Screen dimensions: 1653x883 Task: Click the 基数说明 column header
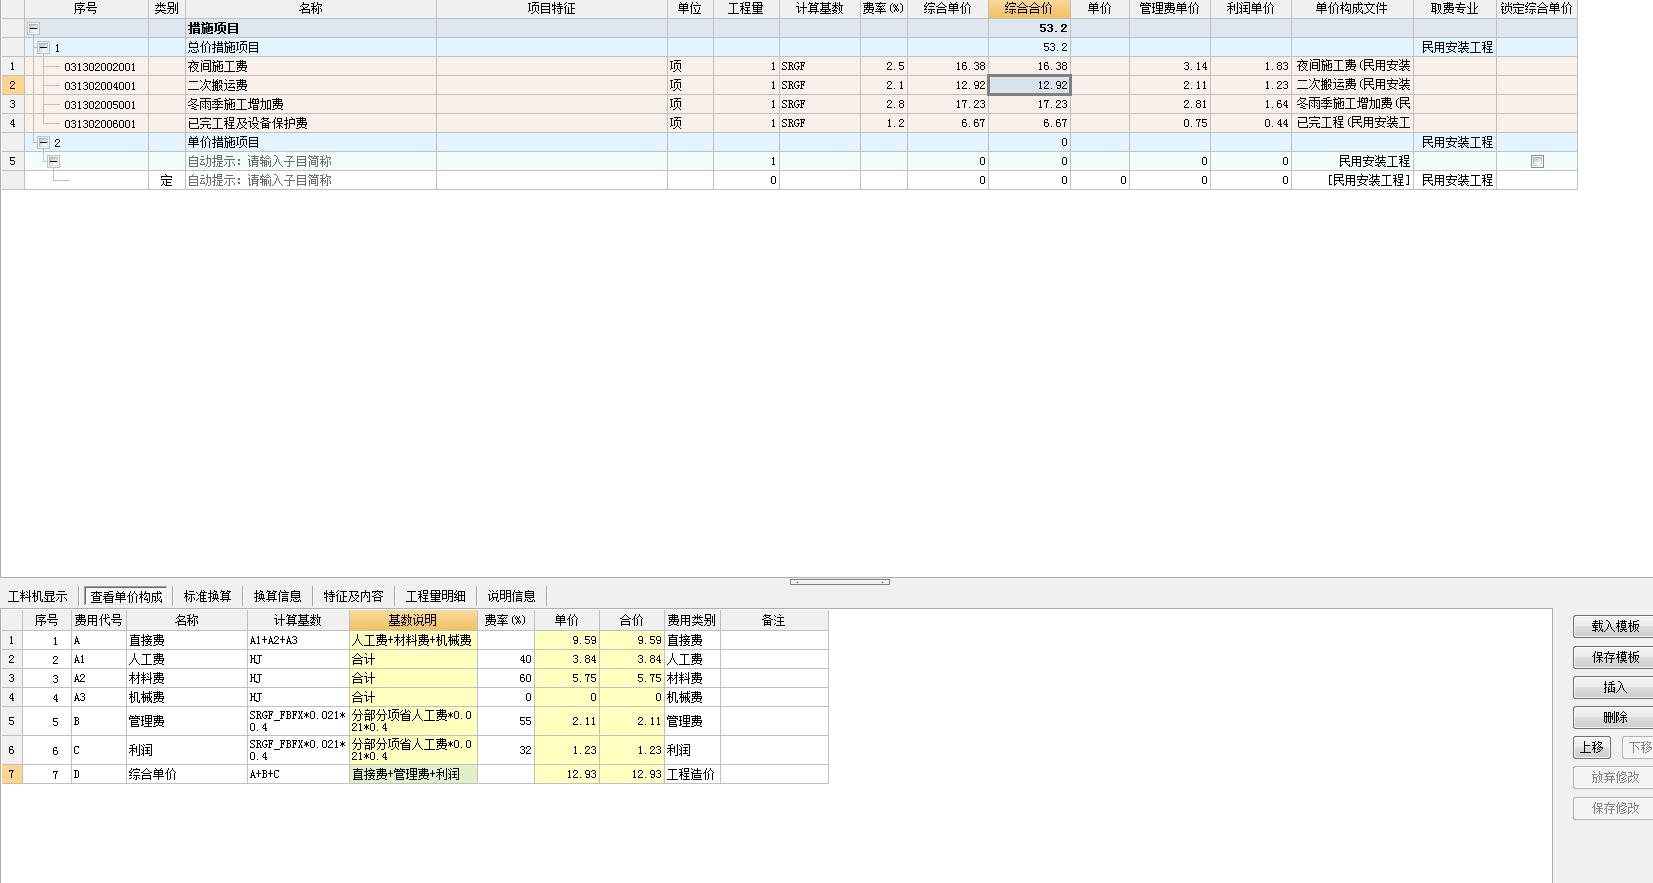413,620
